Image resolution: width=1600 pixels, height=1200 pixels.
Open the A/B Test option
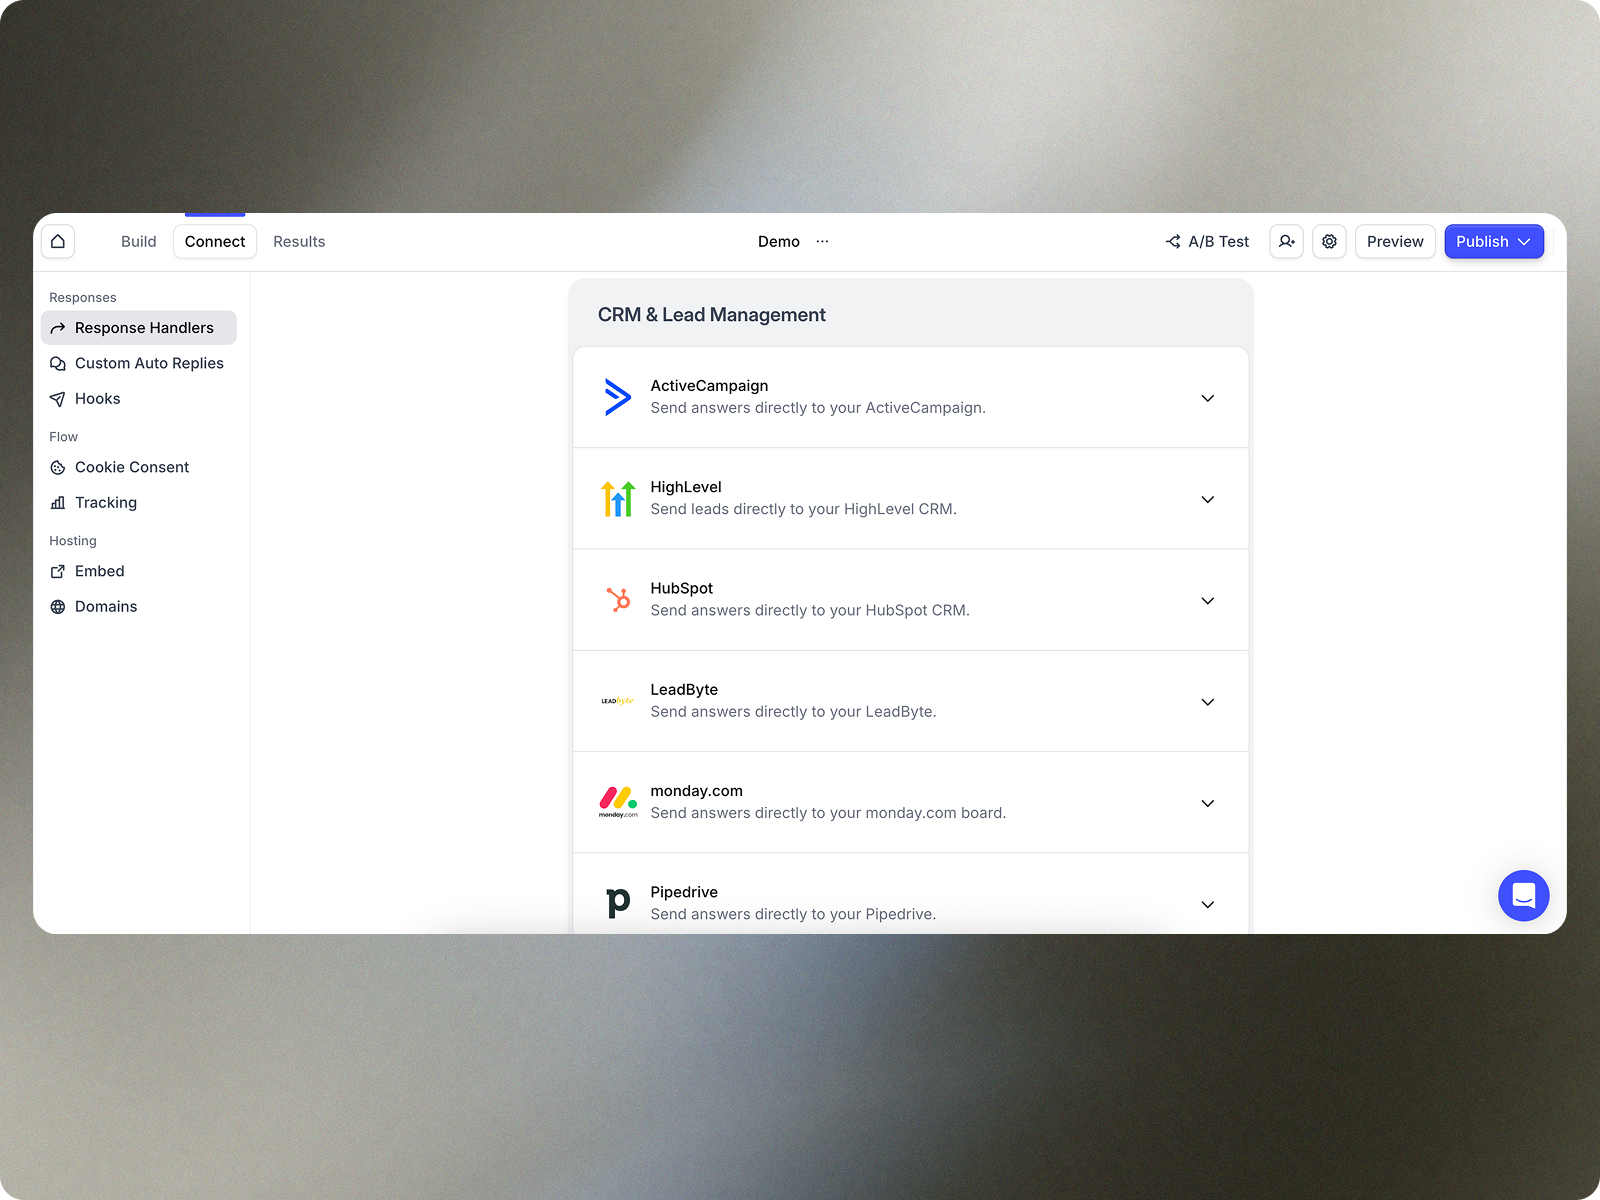tap(1207, 241)
